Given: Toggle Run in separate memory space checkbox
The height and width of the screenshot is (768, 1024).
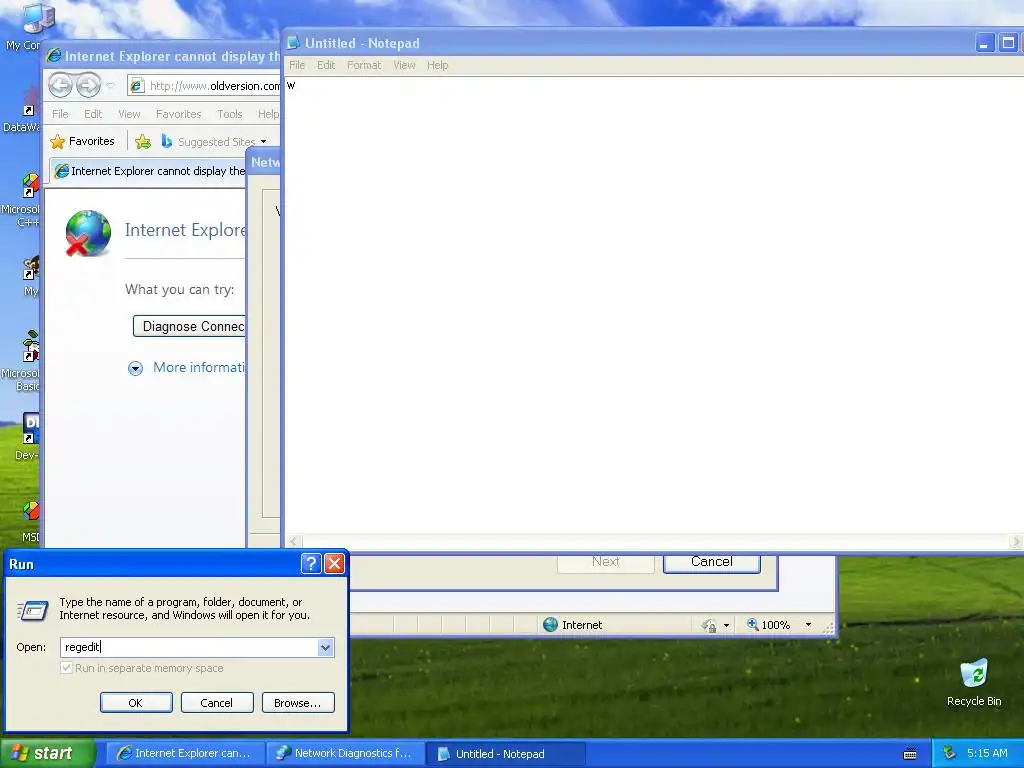Looking at the screenshot, I should click(x=66, y=668).
